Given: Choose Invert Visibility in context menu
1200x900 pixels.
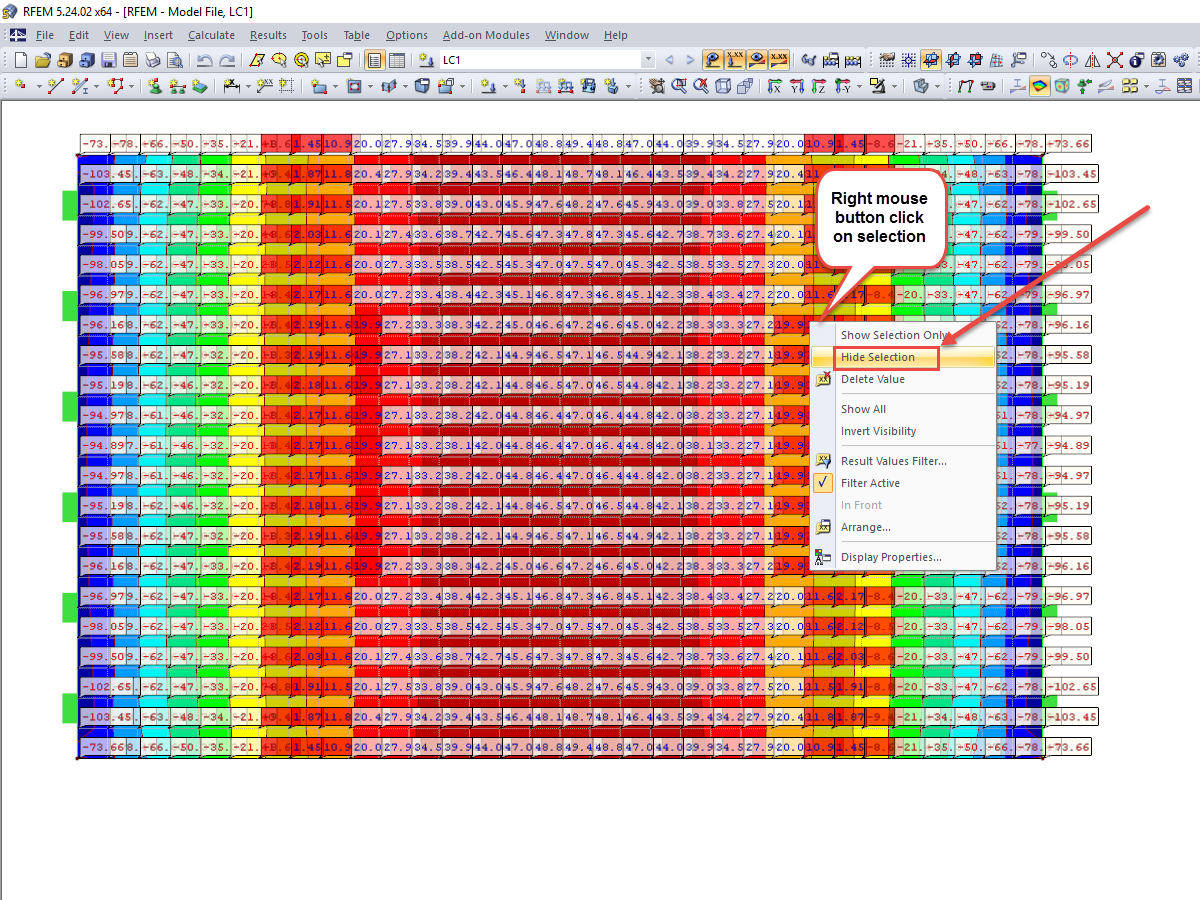Looking at the screenshot, I should click(x=903, y=431).
